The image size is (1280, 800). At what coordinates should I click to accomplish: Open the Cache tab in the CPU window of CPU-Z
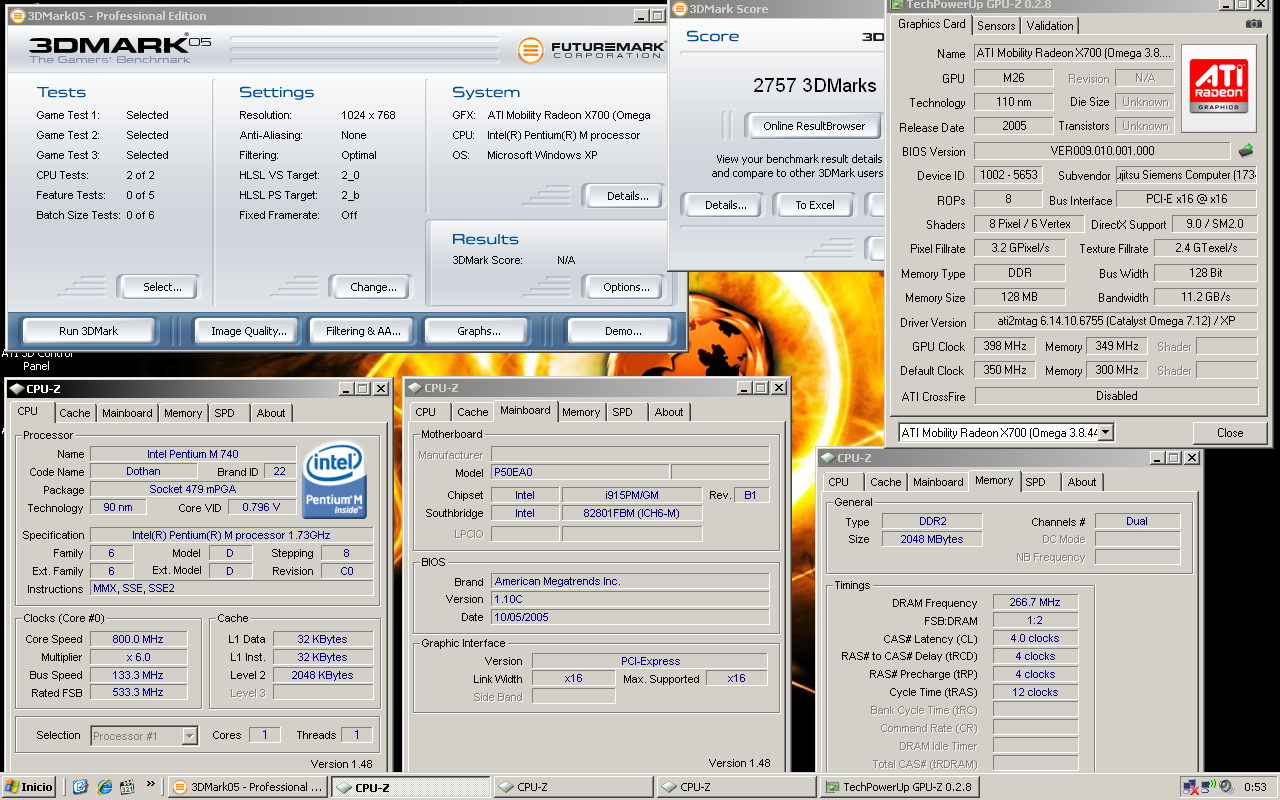[x=74, y=413]
